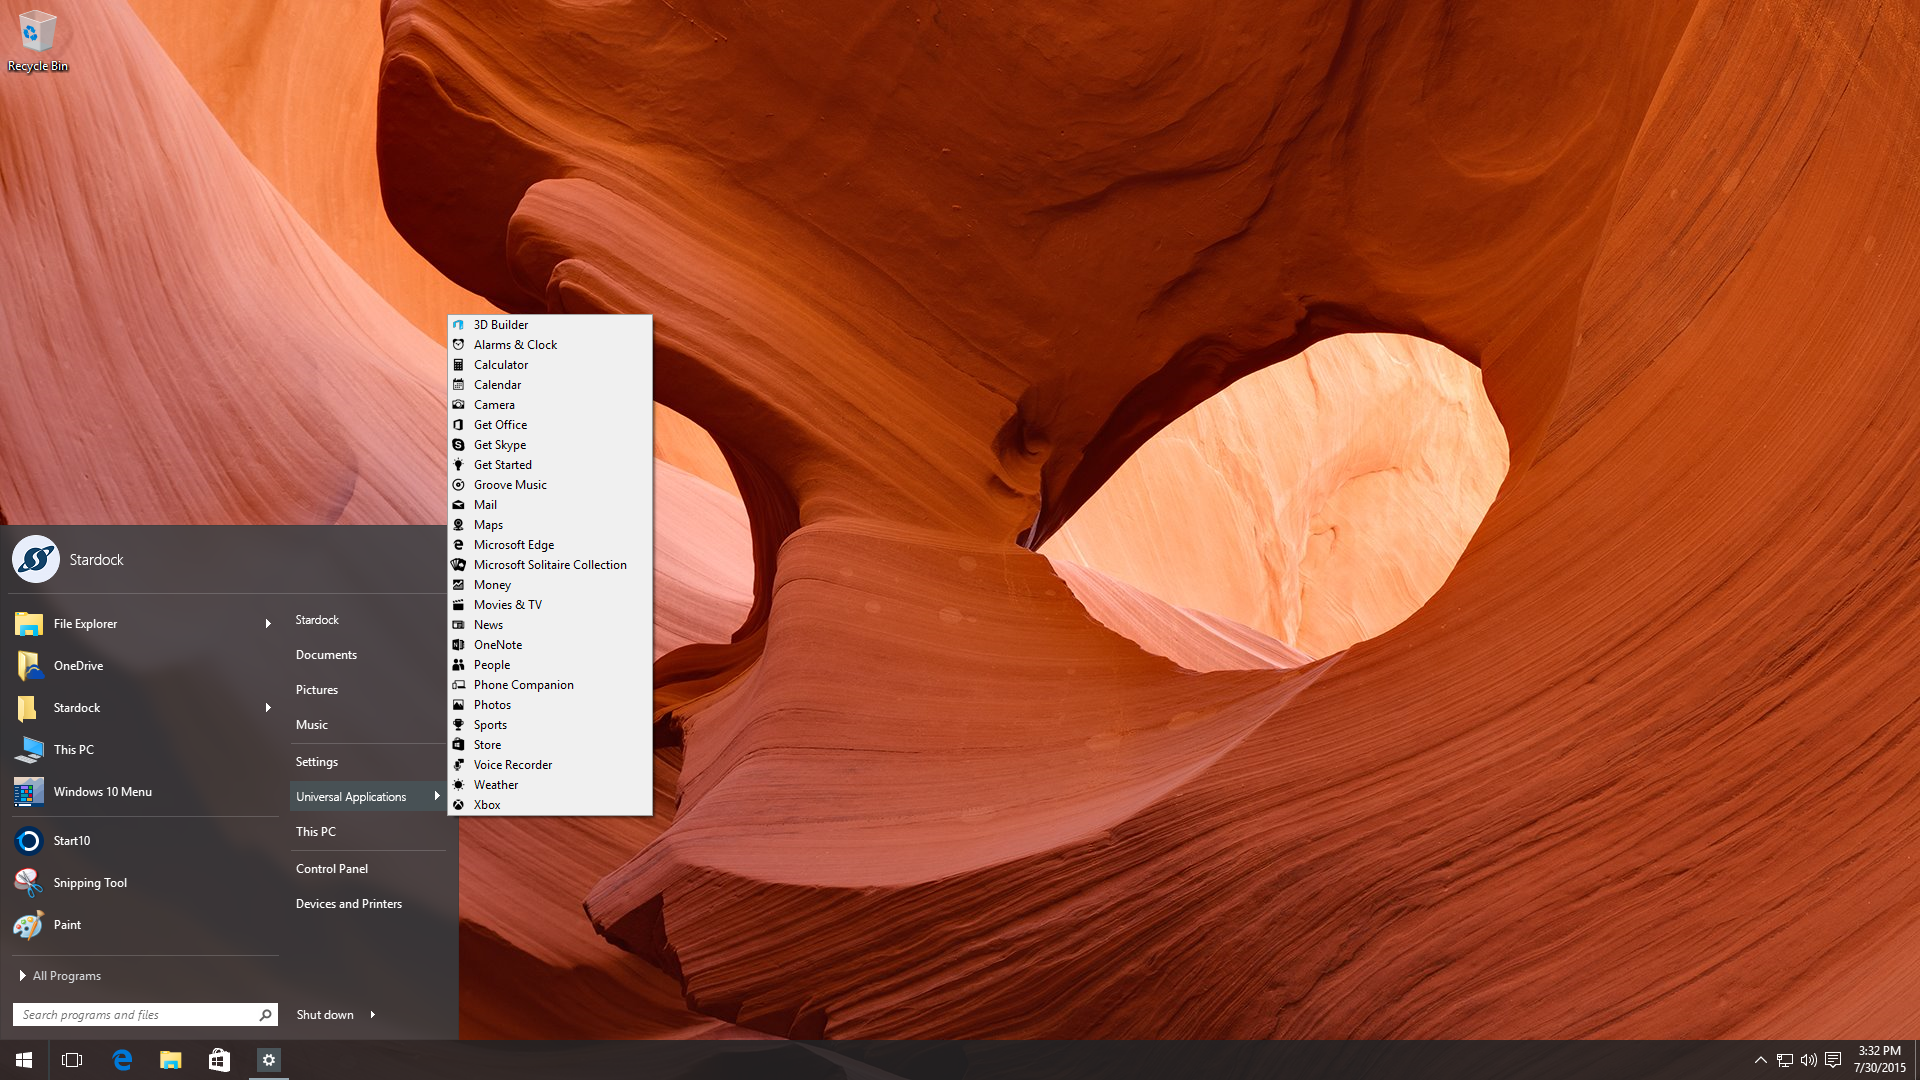This screenshot has width=1920, height=1080.
Task: Click the Stardock user avatar icon
Action: tap(36, 559)
